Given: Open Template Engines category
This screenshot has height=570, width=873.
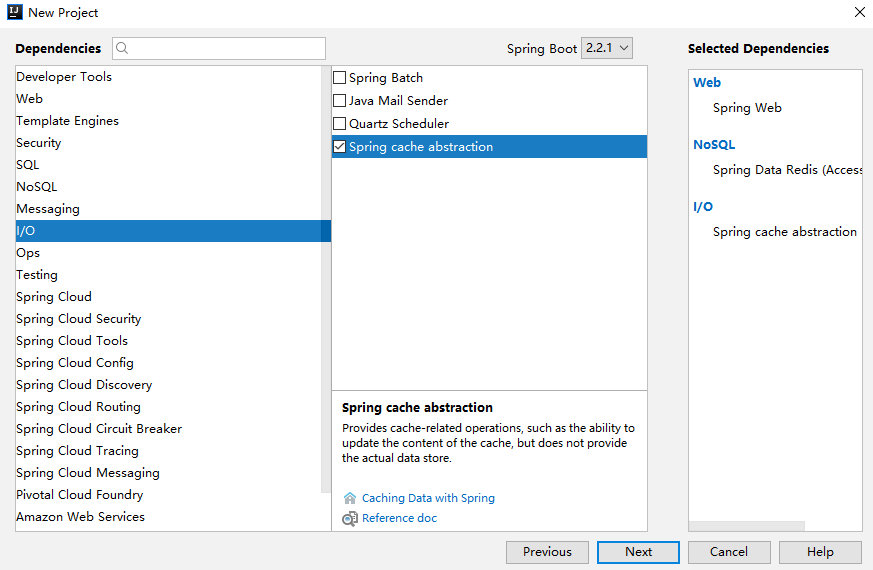Looking at the screenshot, I should click(168, 121).
